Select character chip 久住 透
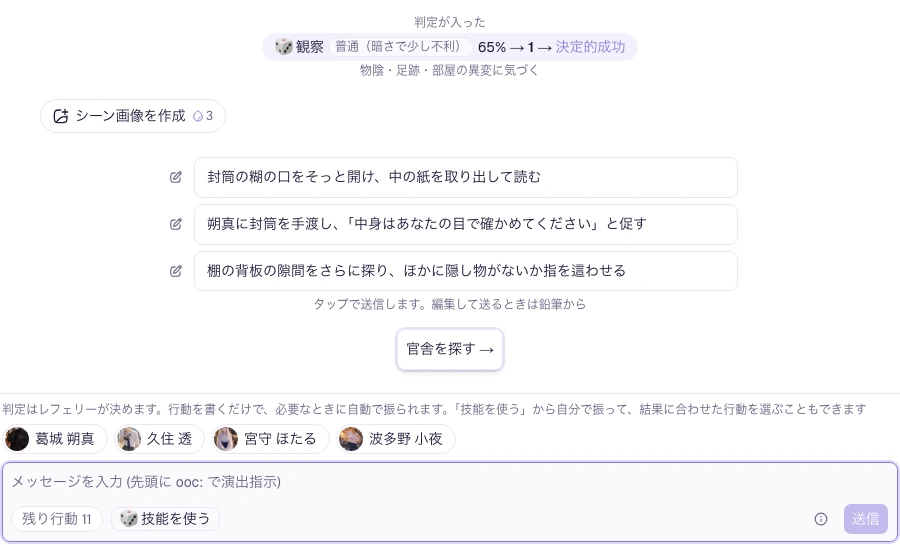Image resolution: width=900 pixels, height=545 pixels. coord(159,439)
